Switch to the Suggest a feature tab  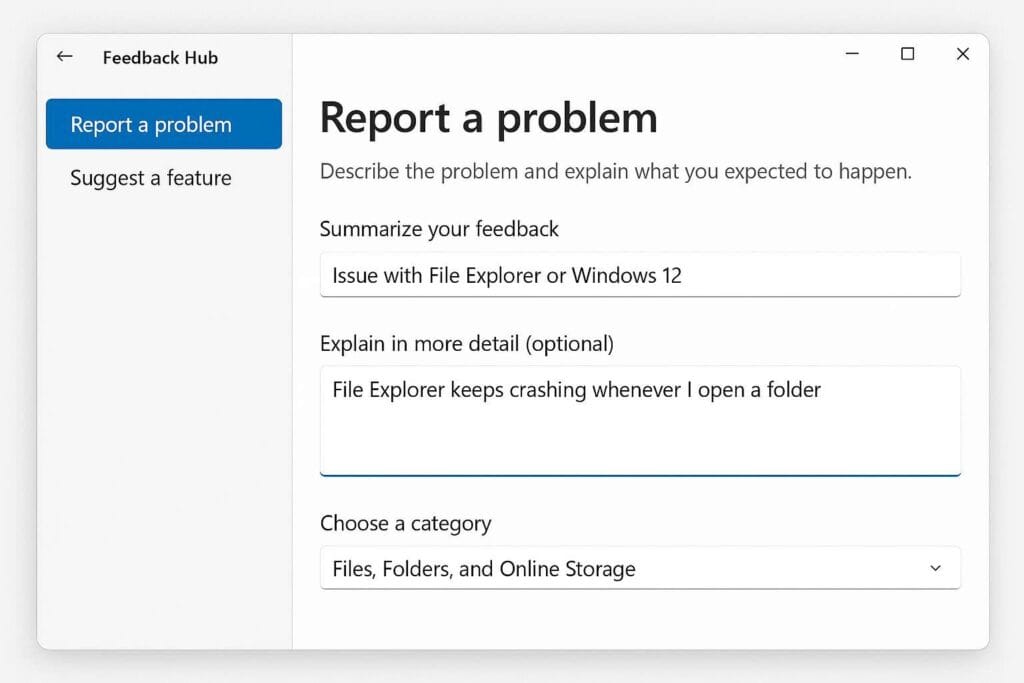pyautogui.click(x=151, y=179)
